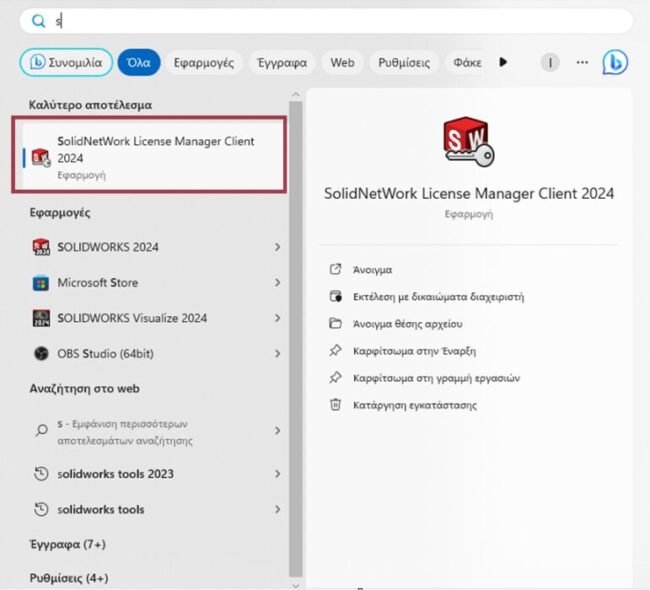Click the Bing icon at top right
The image size is (650, 590).
615,62
